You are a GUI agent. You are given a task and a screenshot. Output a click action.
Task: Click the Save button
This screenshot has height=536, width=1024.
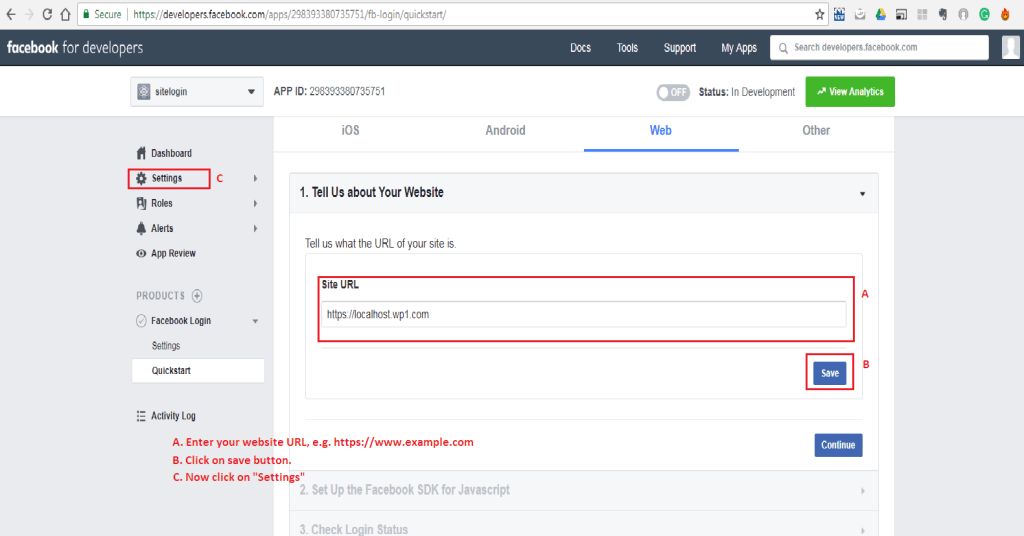point(829,373)
